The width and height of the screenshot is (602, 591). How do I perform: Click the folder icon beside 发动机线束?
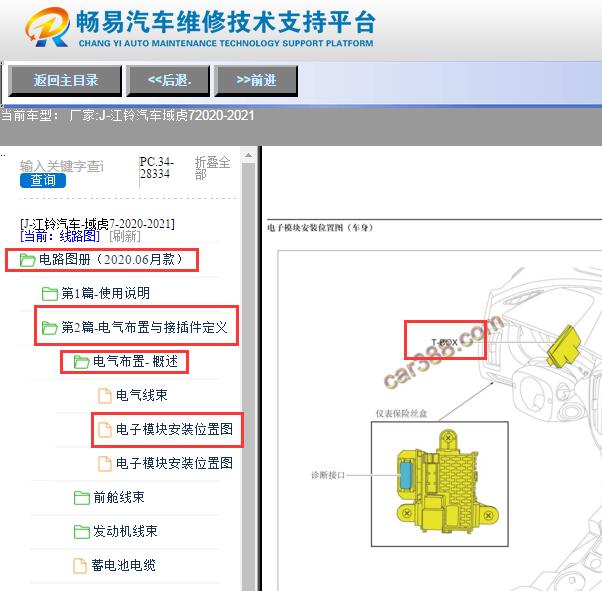(81, 532)
